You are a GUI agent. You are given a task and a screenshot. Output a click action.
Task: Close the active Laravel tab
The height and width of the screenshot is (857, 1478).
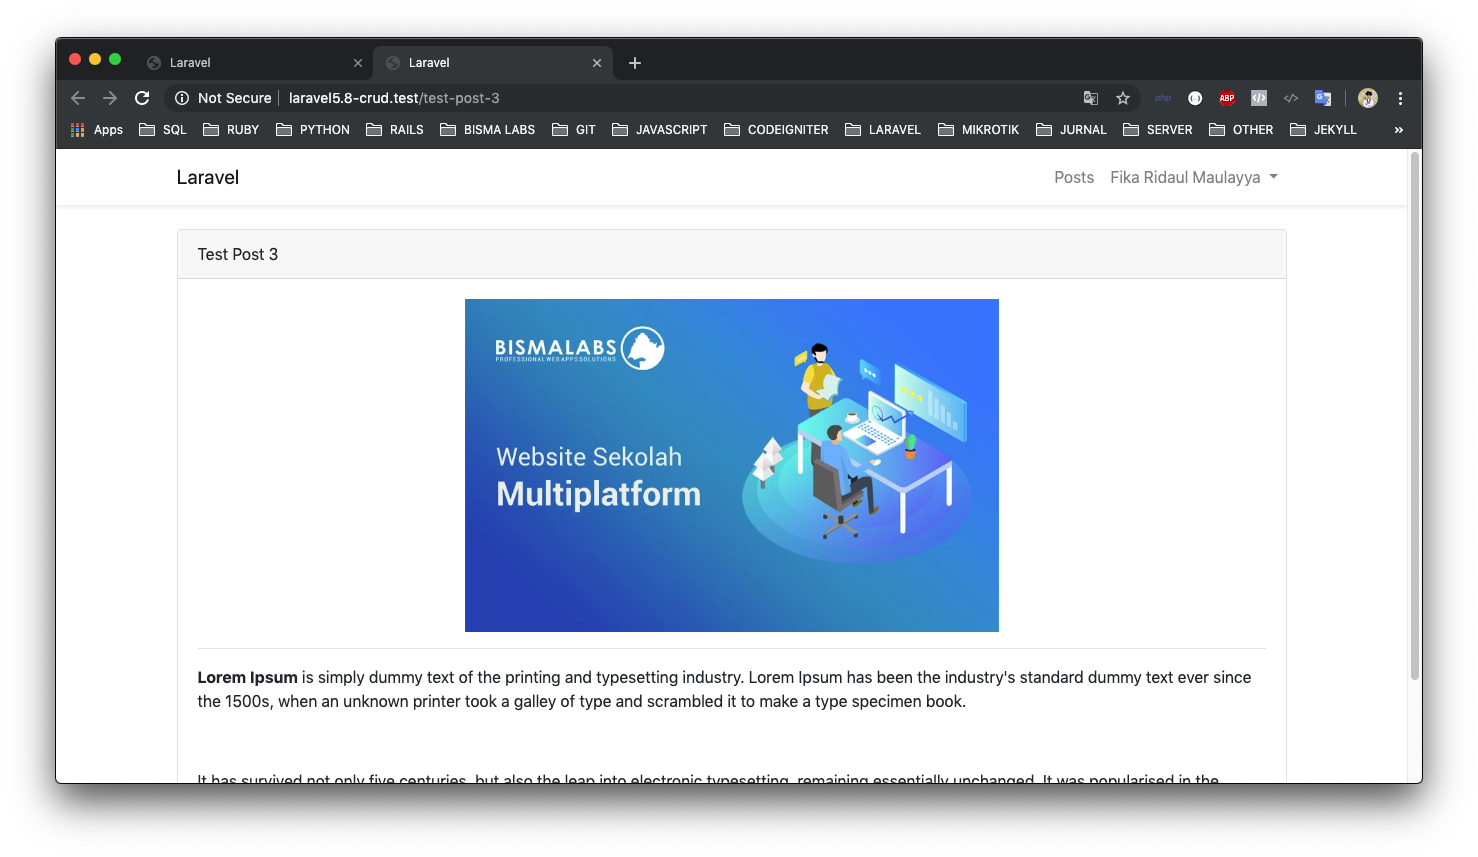tap(597, 63)
